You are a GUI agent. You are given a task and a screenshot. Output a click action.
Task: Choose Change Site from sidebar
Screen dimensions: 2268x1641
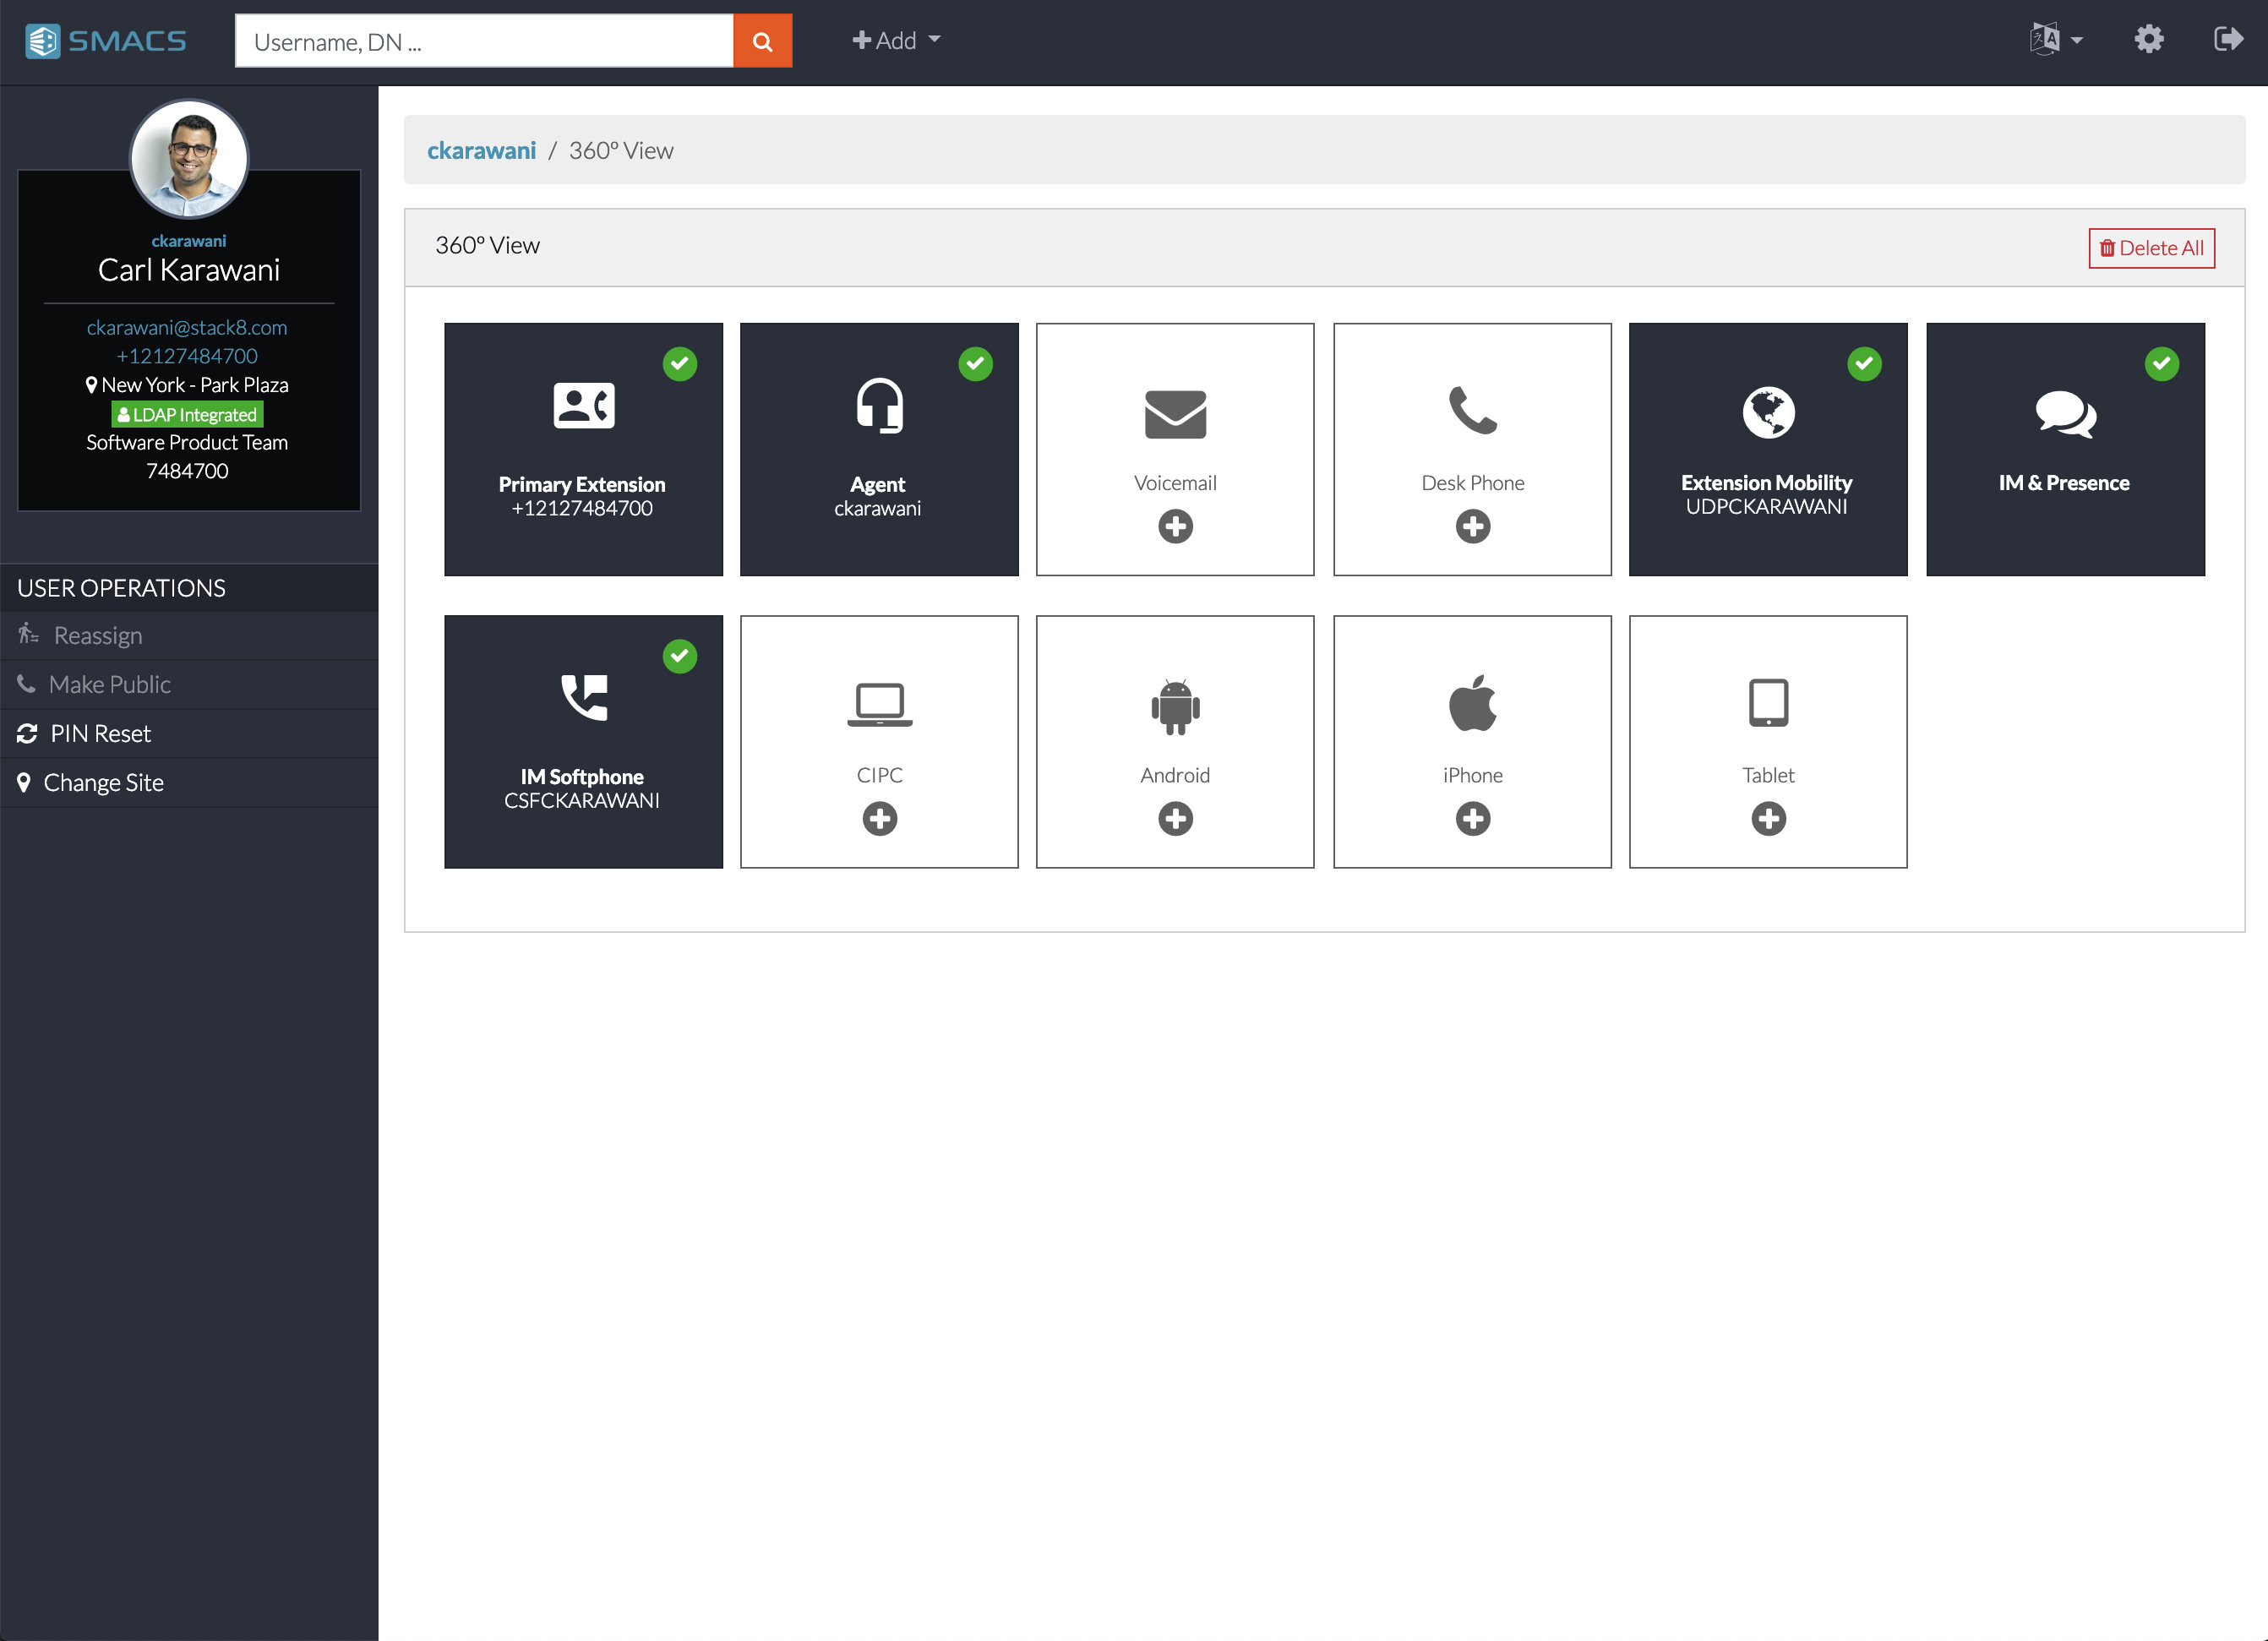pos(103,783)
